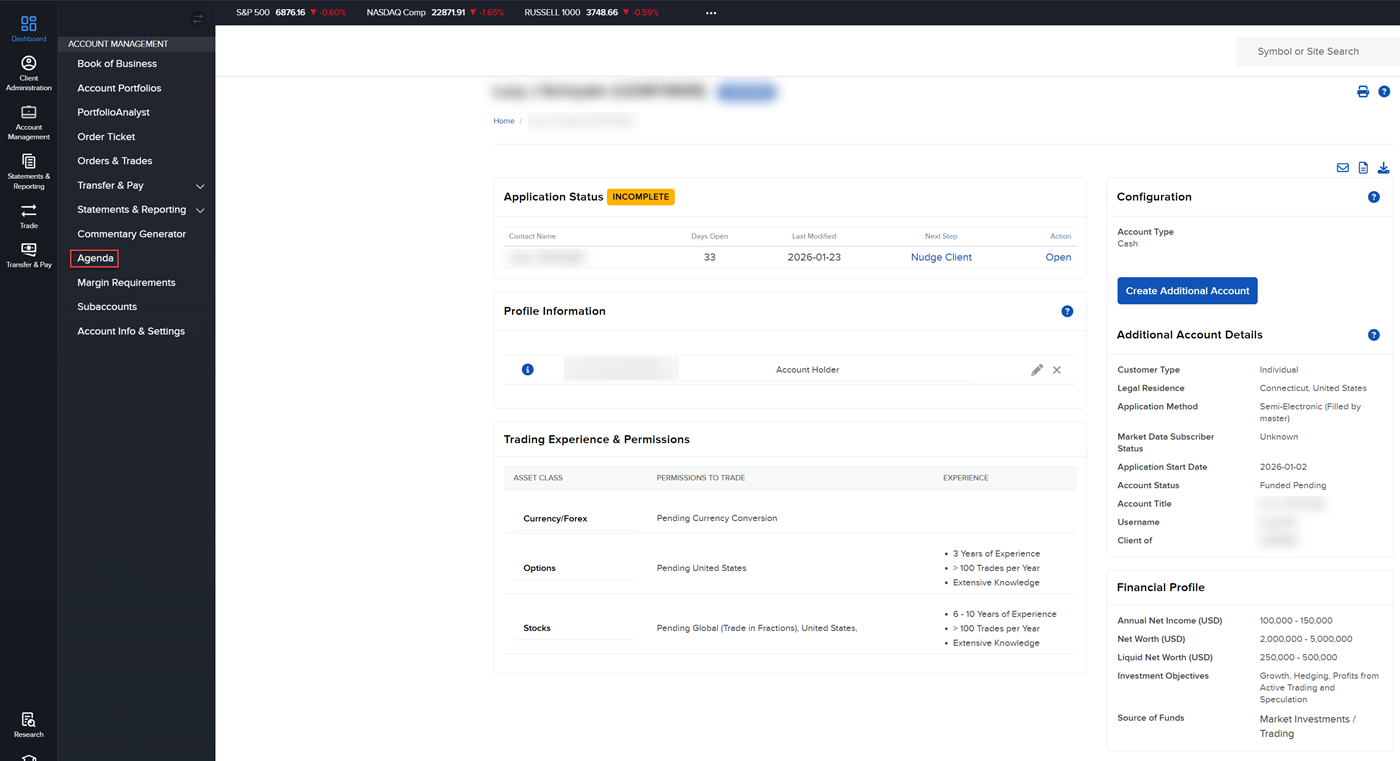Click the Create Additional Account button

click(1187, 290)
